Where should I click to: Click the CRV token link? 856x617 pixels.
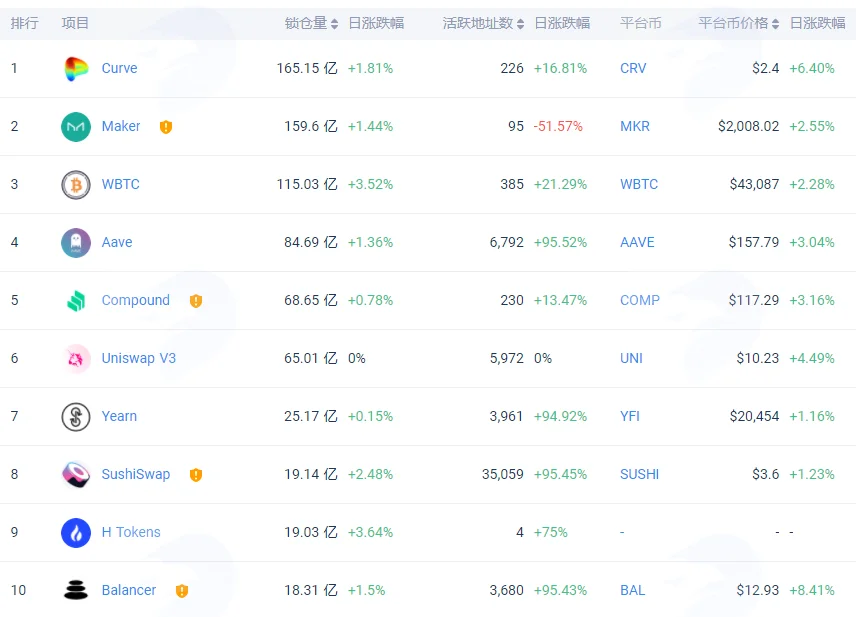633,68
